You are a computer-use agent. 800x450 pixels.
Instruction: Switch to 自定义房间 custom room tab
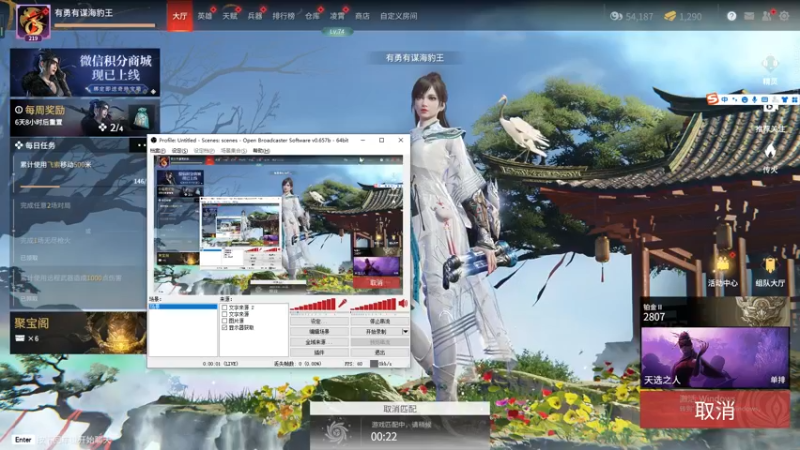click(x=398, y=16)
